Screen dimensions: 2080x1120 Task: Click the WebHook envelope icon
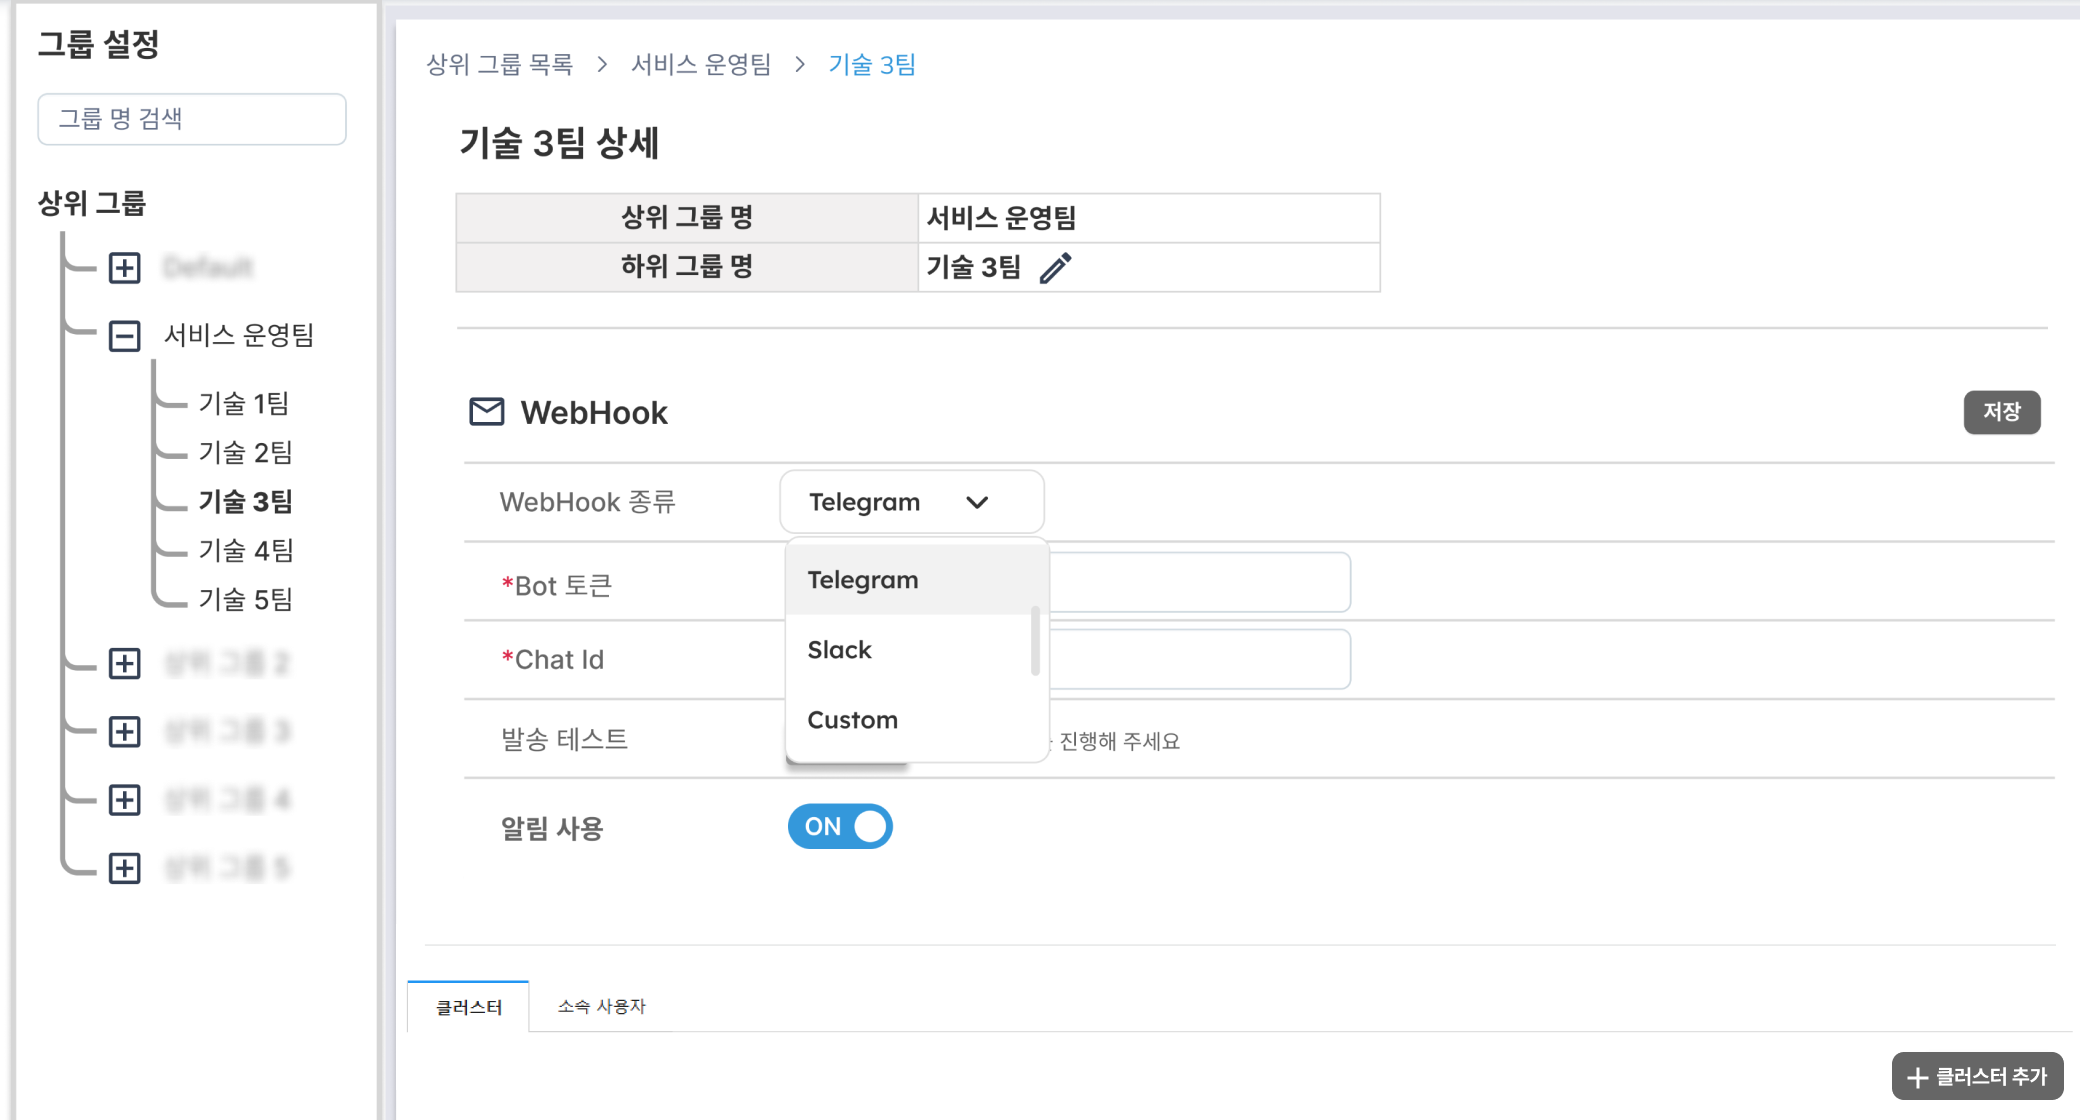[x=487, y=412]
